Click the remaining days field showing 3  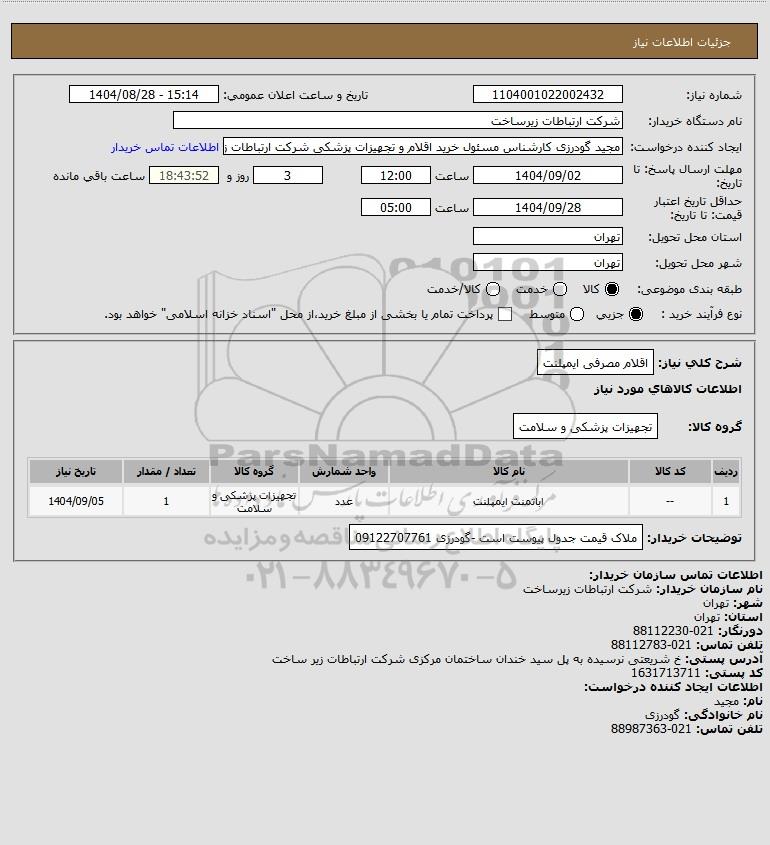[x=288, y=176]
